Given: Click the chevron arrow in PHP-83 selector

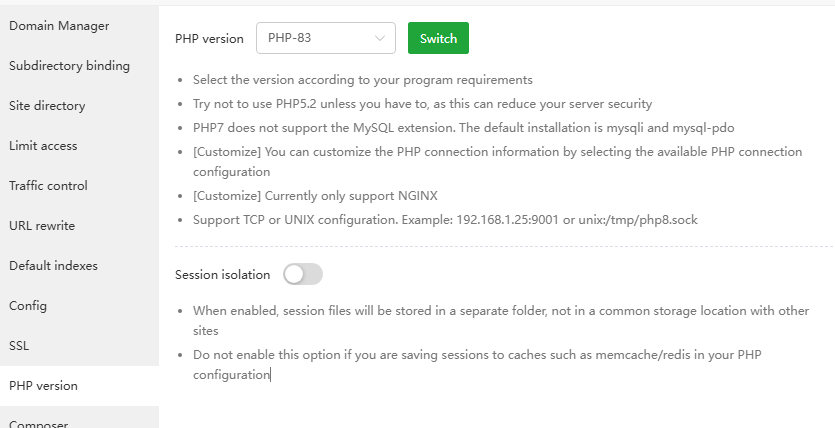Looking at the screenshot, I should click(x=380, y=39).
